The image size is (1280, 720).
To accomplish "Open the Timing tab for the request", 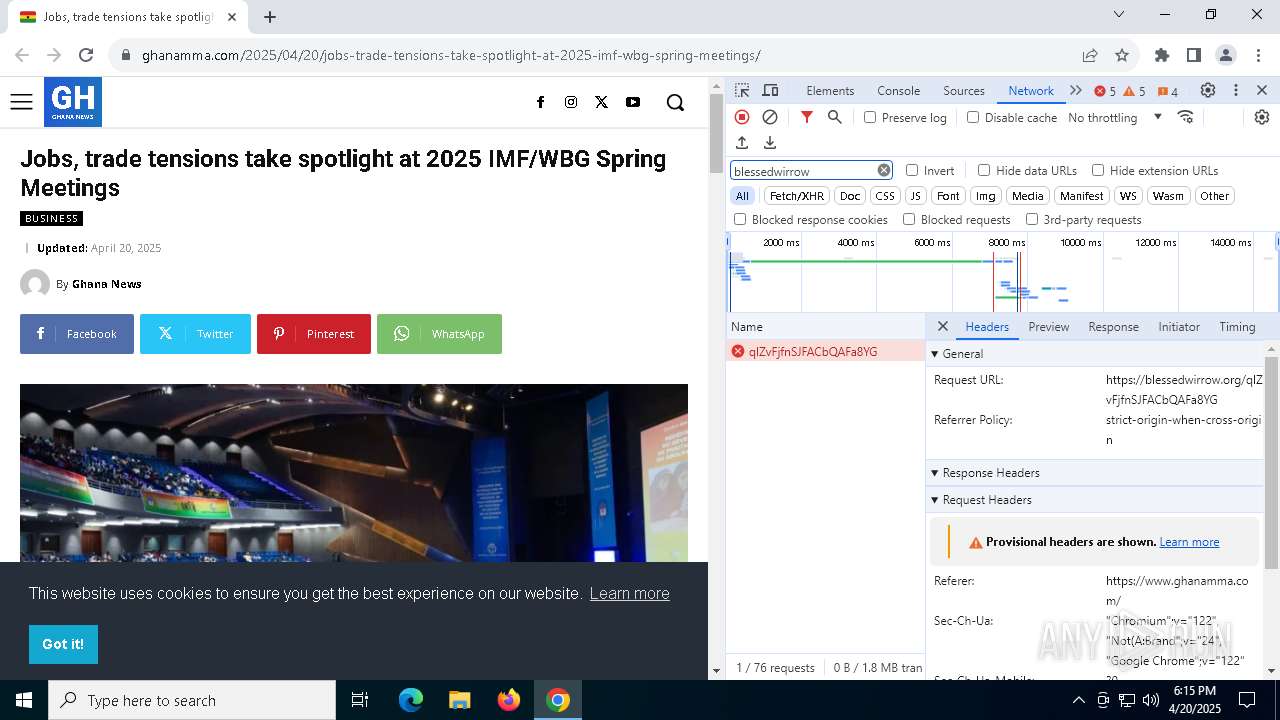I will pos(1237,327).
